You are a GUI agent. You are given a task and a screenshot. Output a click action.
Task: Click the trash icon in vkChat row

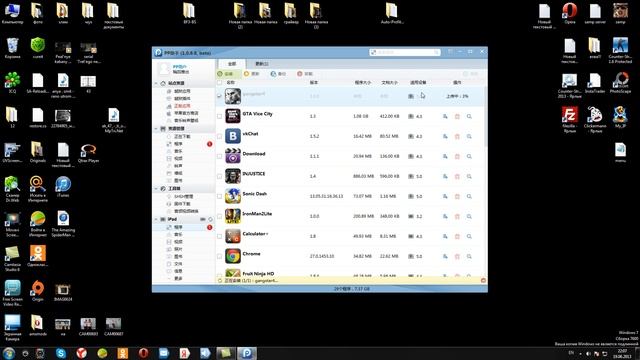pos(457,136)
